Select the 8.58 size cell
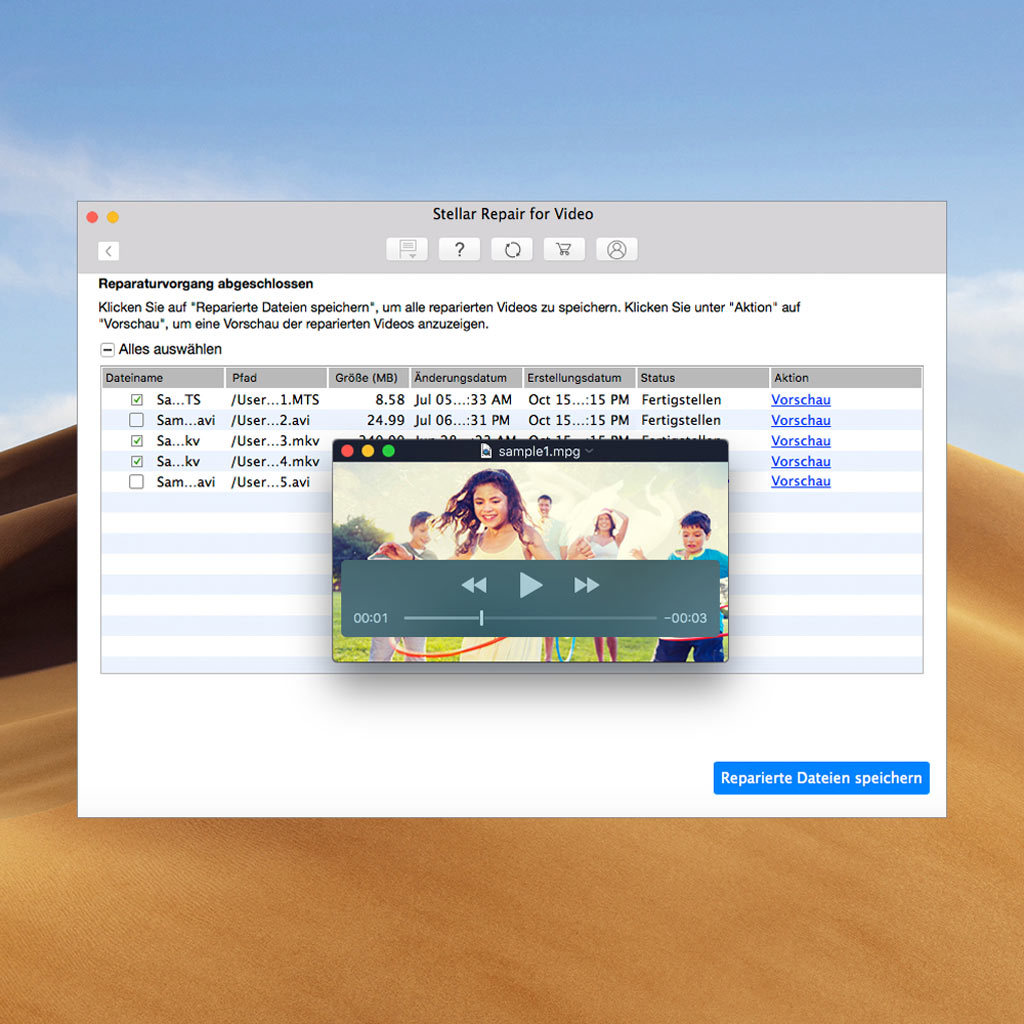Screen dimensions: 1024x1024 pos(389,400)
